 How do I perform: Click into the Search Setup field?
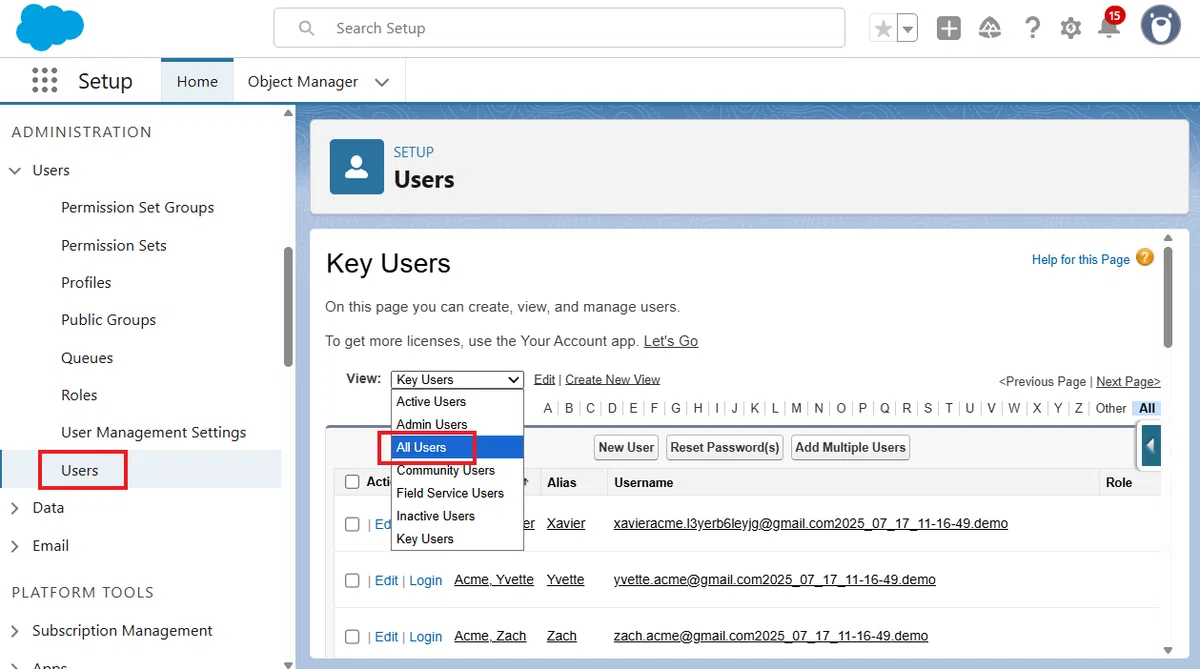tap(559, 28)
